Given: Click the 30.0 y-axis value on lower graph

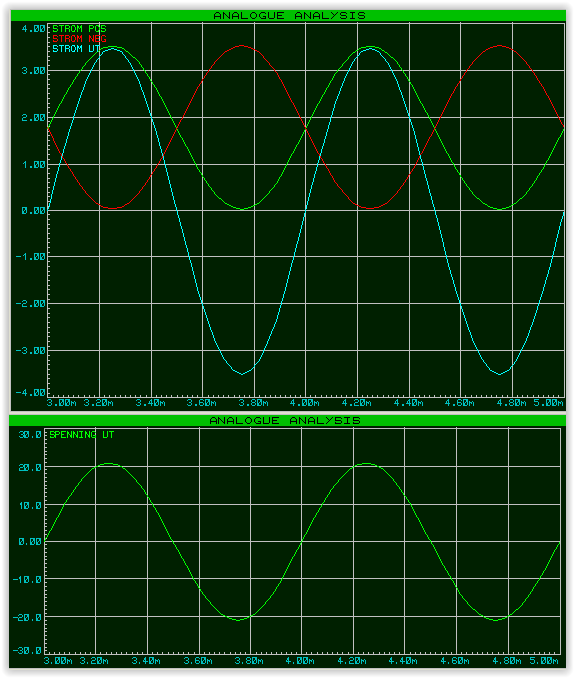Looking at the screenshot, I should tap(30, 435).
